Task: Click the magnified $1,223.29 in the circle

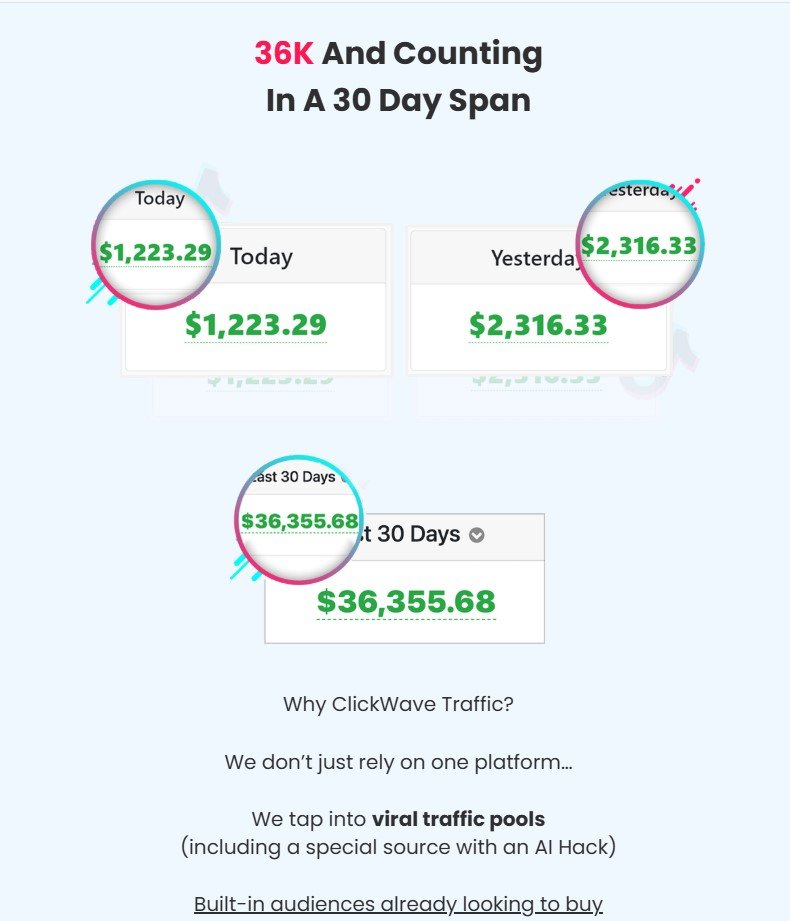Action: [x=155, y=253]
